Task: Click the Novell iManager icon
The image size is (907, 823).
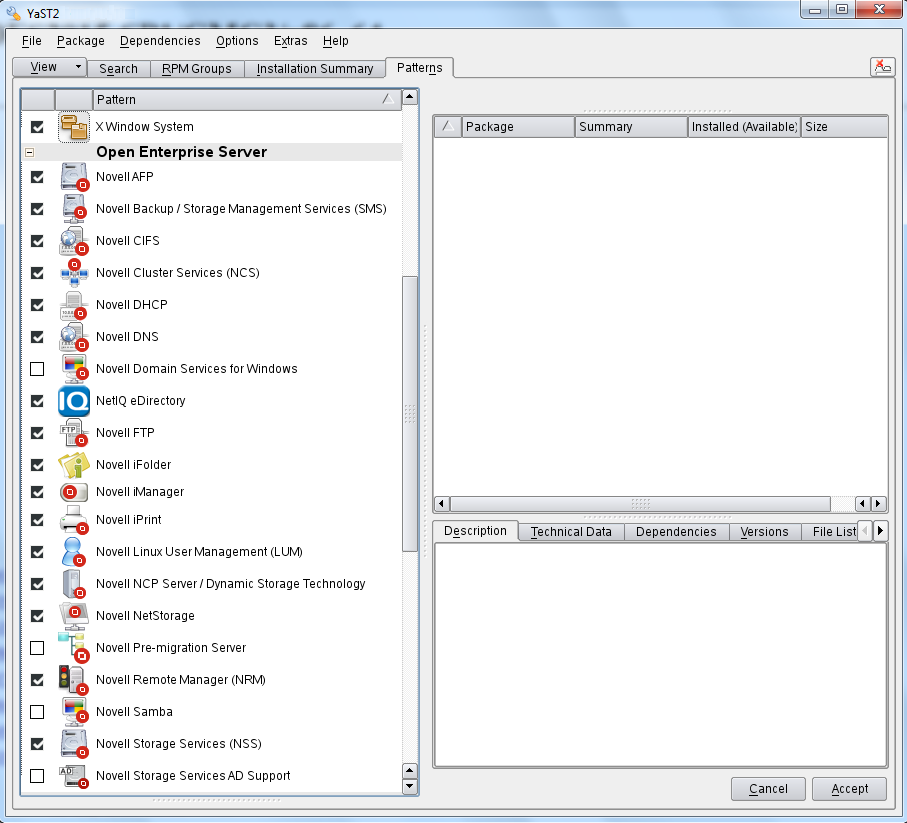Action: pyautogui.click(x=74, y=492)
